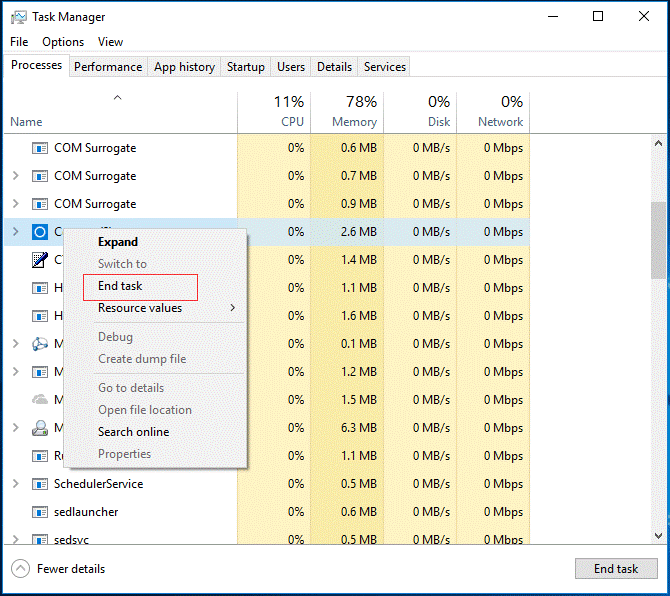670x596 pixels.
Task: Click the grey OneDrive cloud icon
Action: pyautogui.click(x=40, y=399)
